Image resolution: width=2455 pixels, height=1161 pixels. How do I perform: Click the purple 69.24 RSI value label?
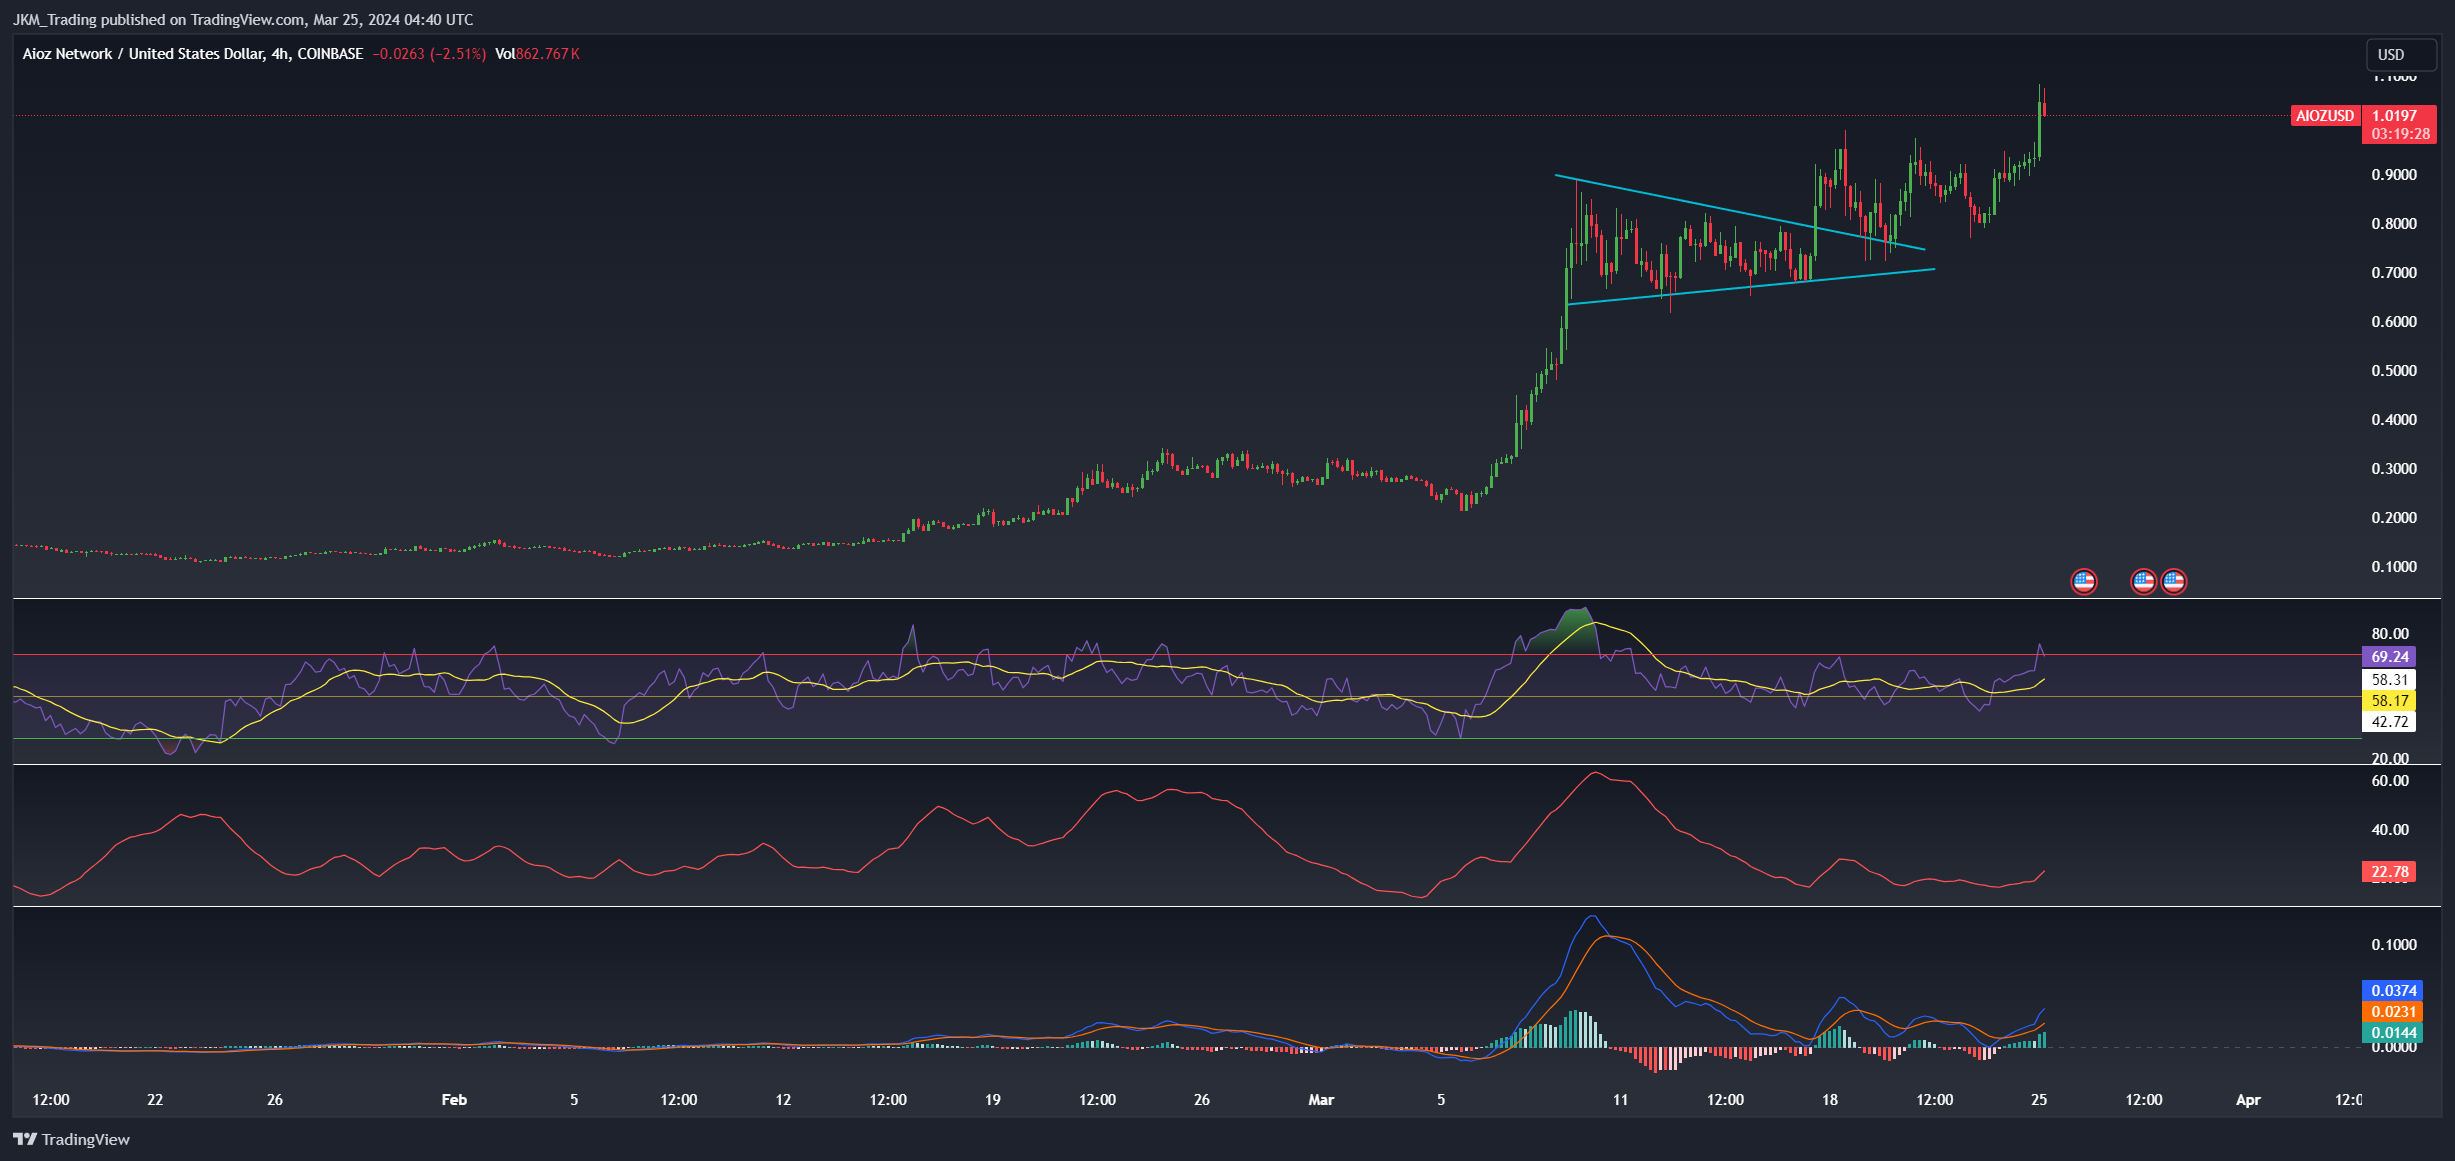2389,657
